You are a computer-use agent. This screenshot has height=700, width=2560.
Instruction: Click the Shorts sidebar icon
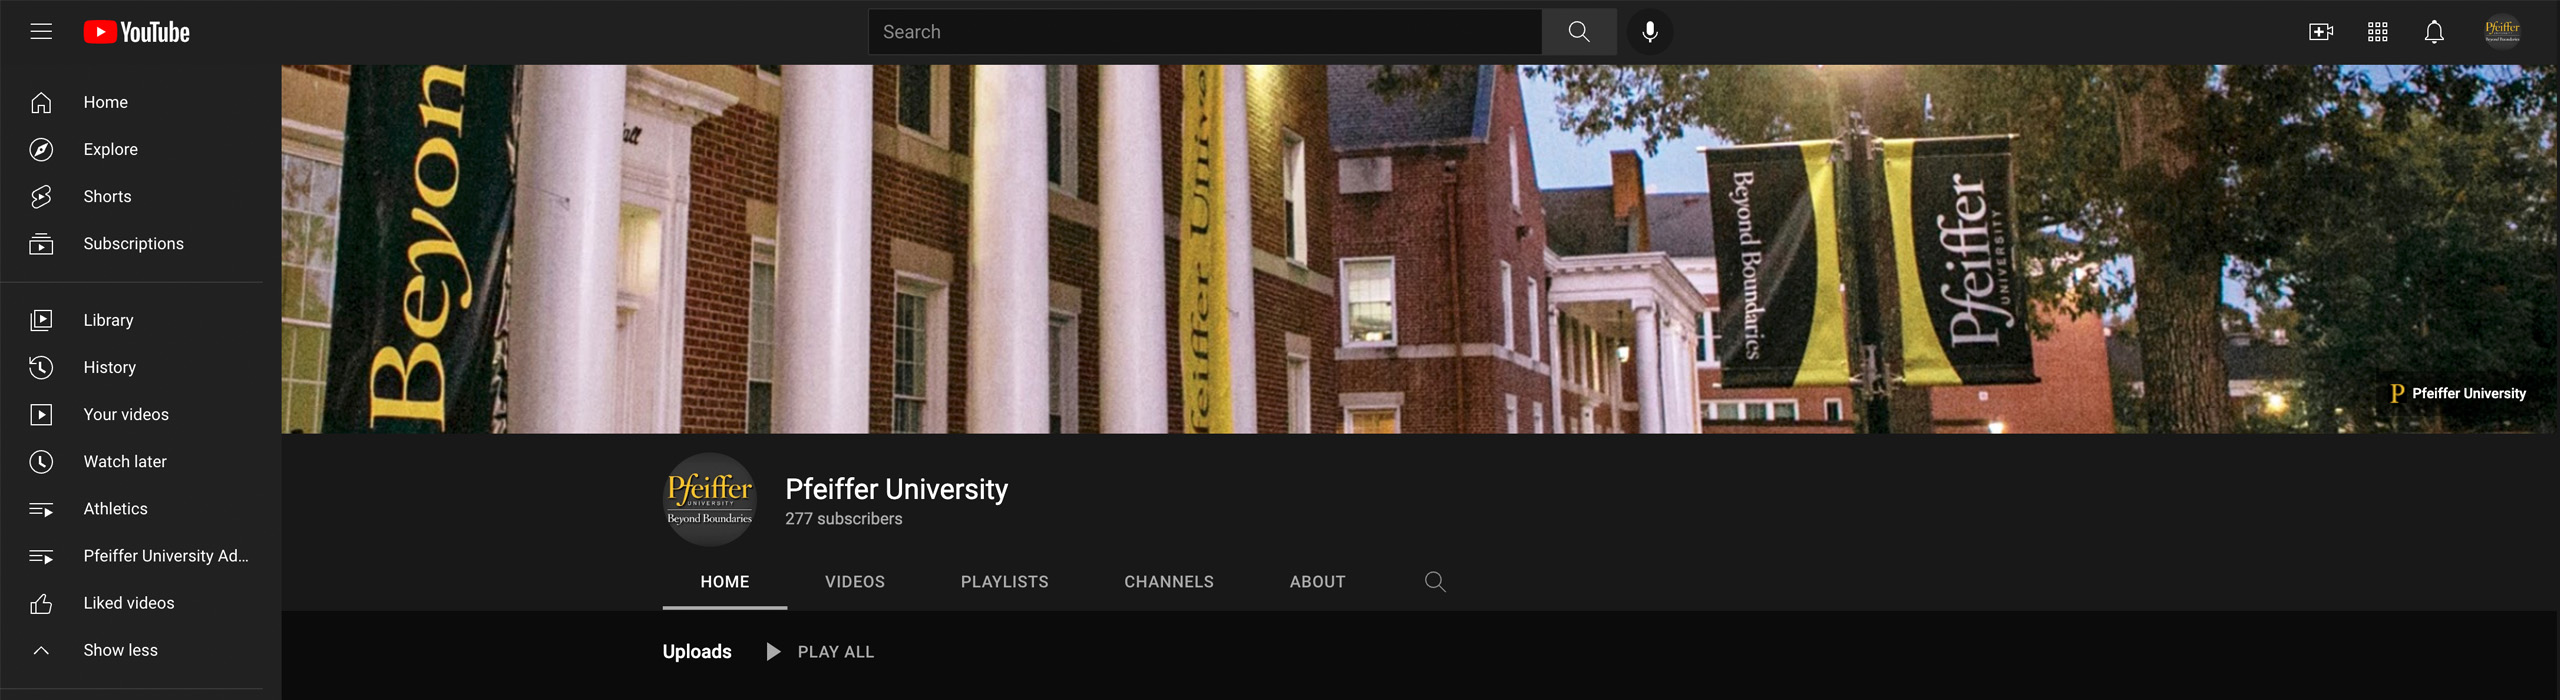pyautogui.click(x=41, y=196)
